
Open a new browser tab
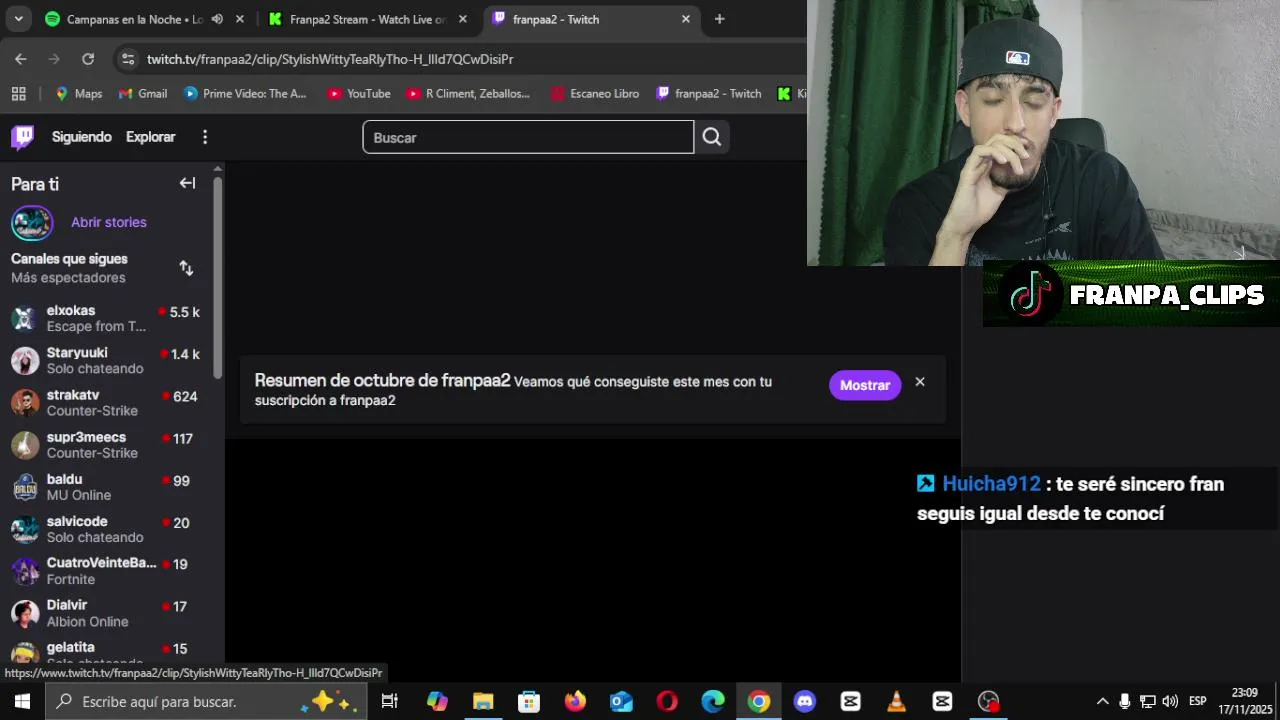click(719, 19)
